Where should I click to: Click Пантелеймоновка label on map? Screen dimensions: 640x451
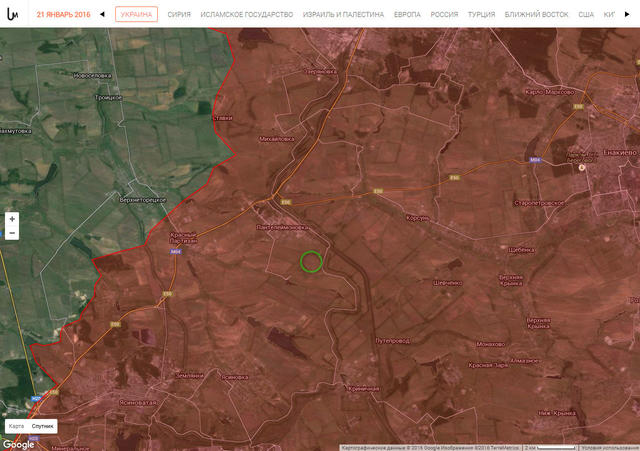(x=282, y=227)
